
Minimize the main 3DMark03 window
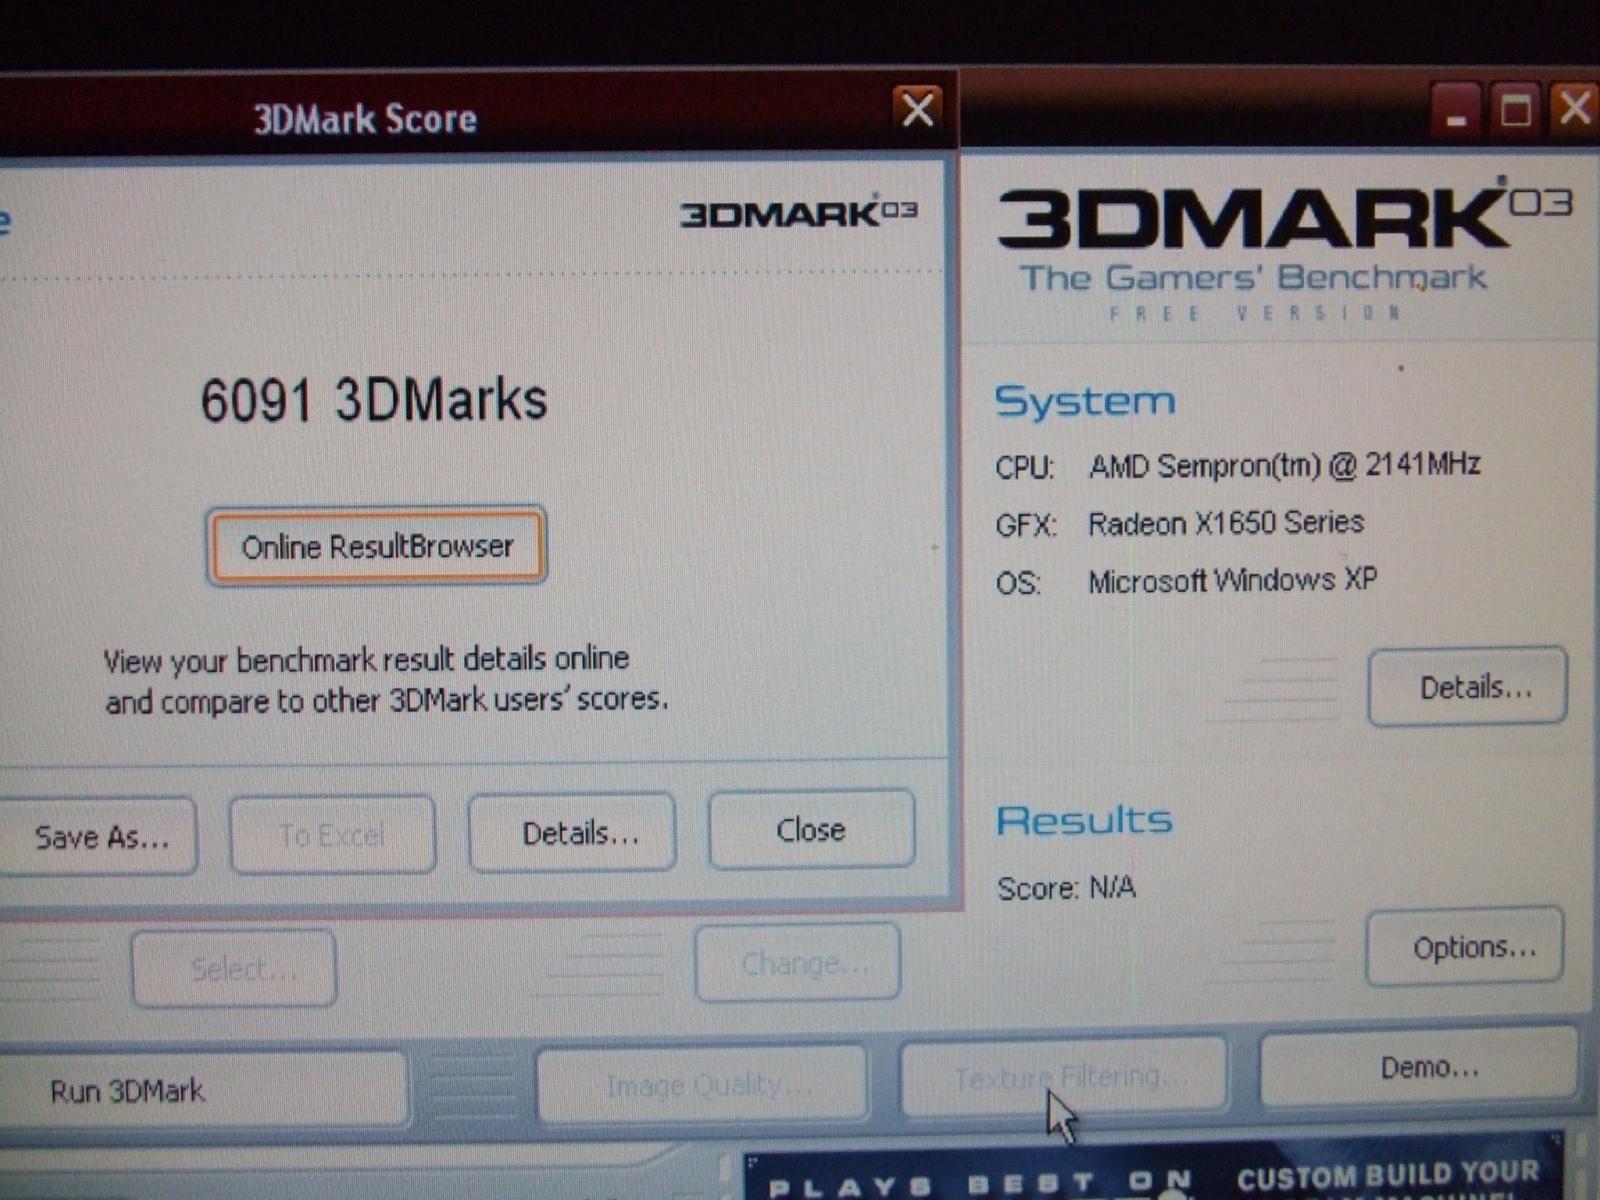click(1455, 110)
